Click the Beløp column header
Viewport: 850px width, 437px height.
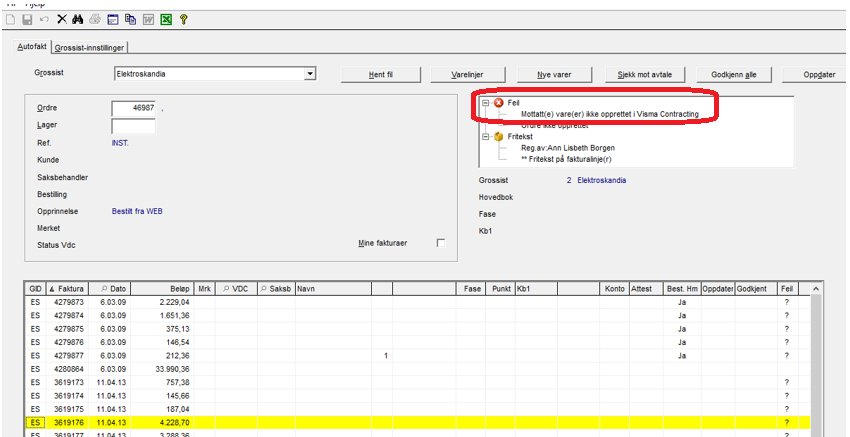point(163,289)
